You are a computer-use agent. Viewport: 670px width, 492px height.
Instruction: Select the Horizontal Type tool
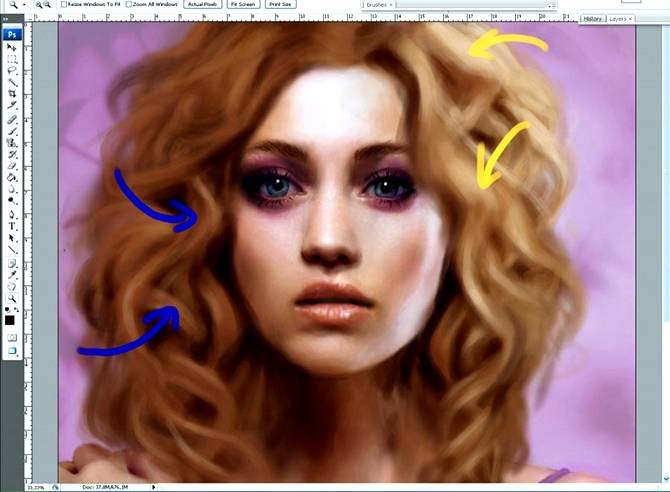coord(12,226)
